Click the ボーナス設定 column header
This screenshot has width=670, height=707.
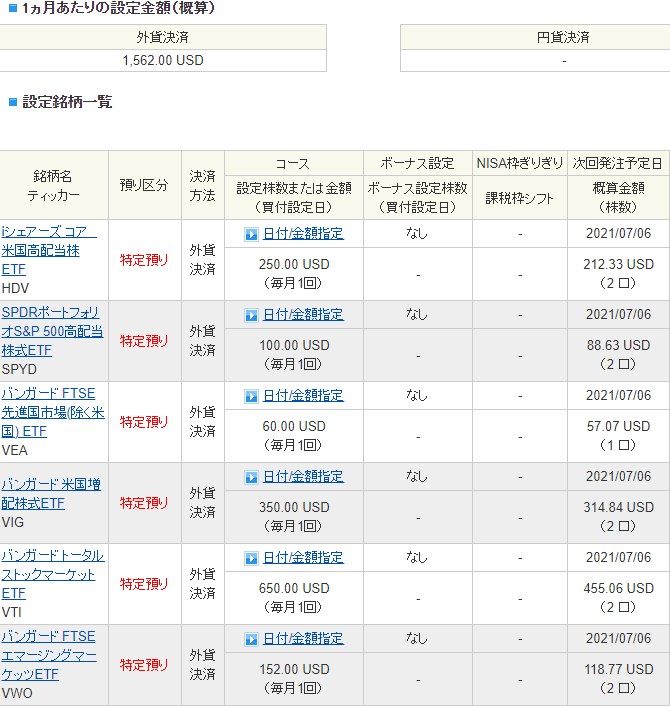click(x=418, y=163)
